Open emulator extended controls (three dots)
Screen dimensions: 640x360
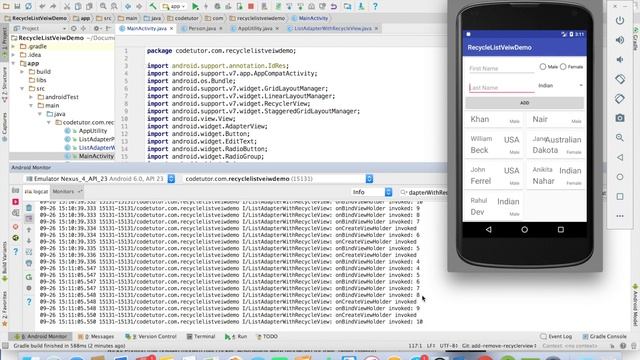620,216
